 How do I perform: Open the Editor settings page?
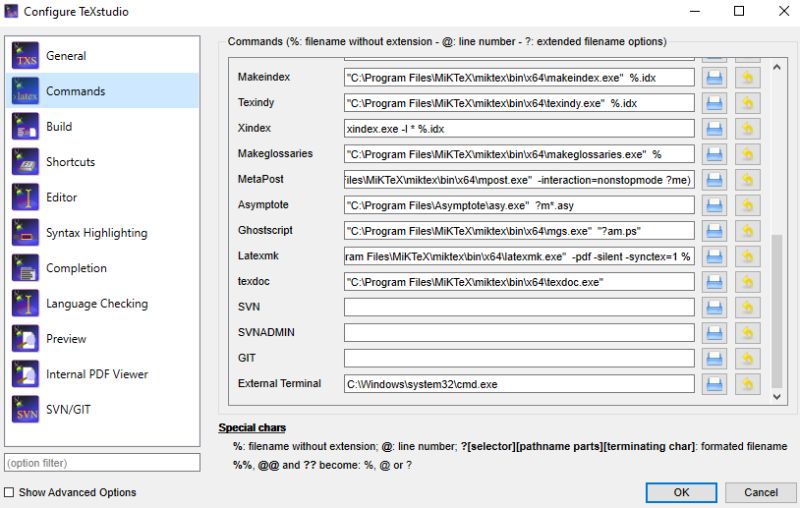pyautogui.click(x=102, y=197)
